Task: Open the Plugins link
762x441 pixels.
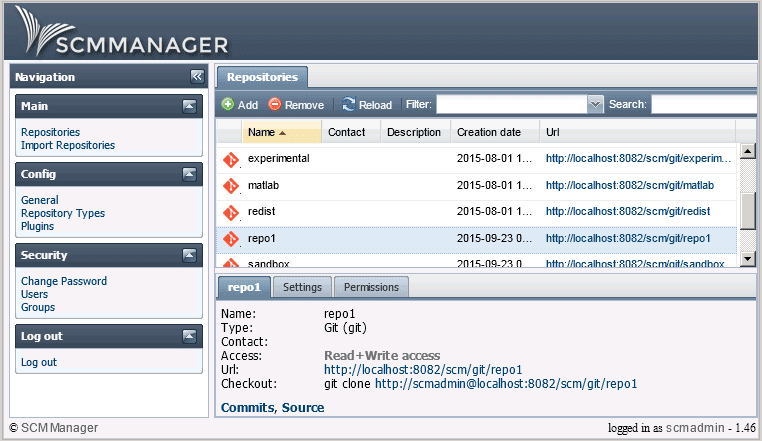Action: tap(37, 227)
